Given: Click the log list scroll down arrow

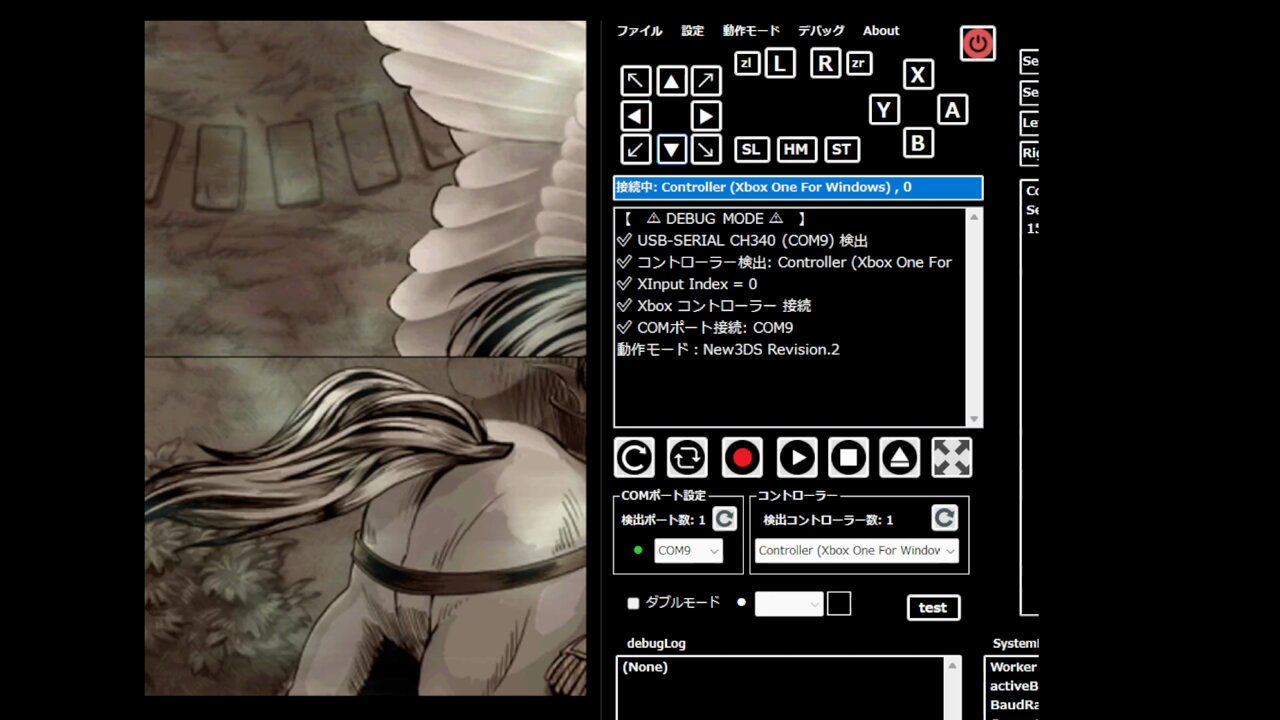Looking at the screenshot, I should pos(974,419).
